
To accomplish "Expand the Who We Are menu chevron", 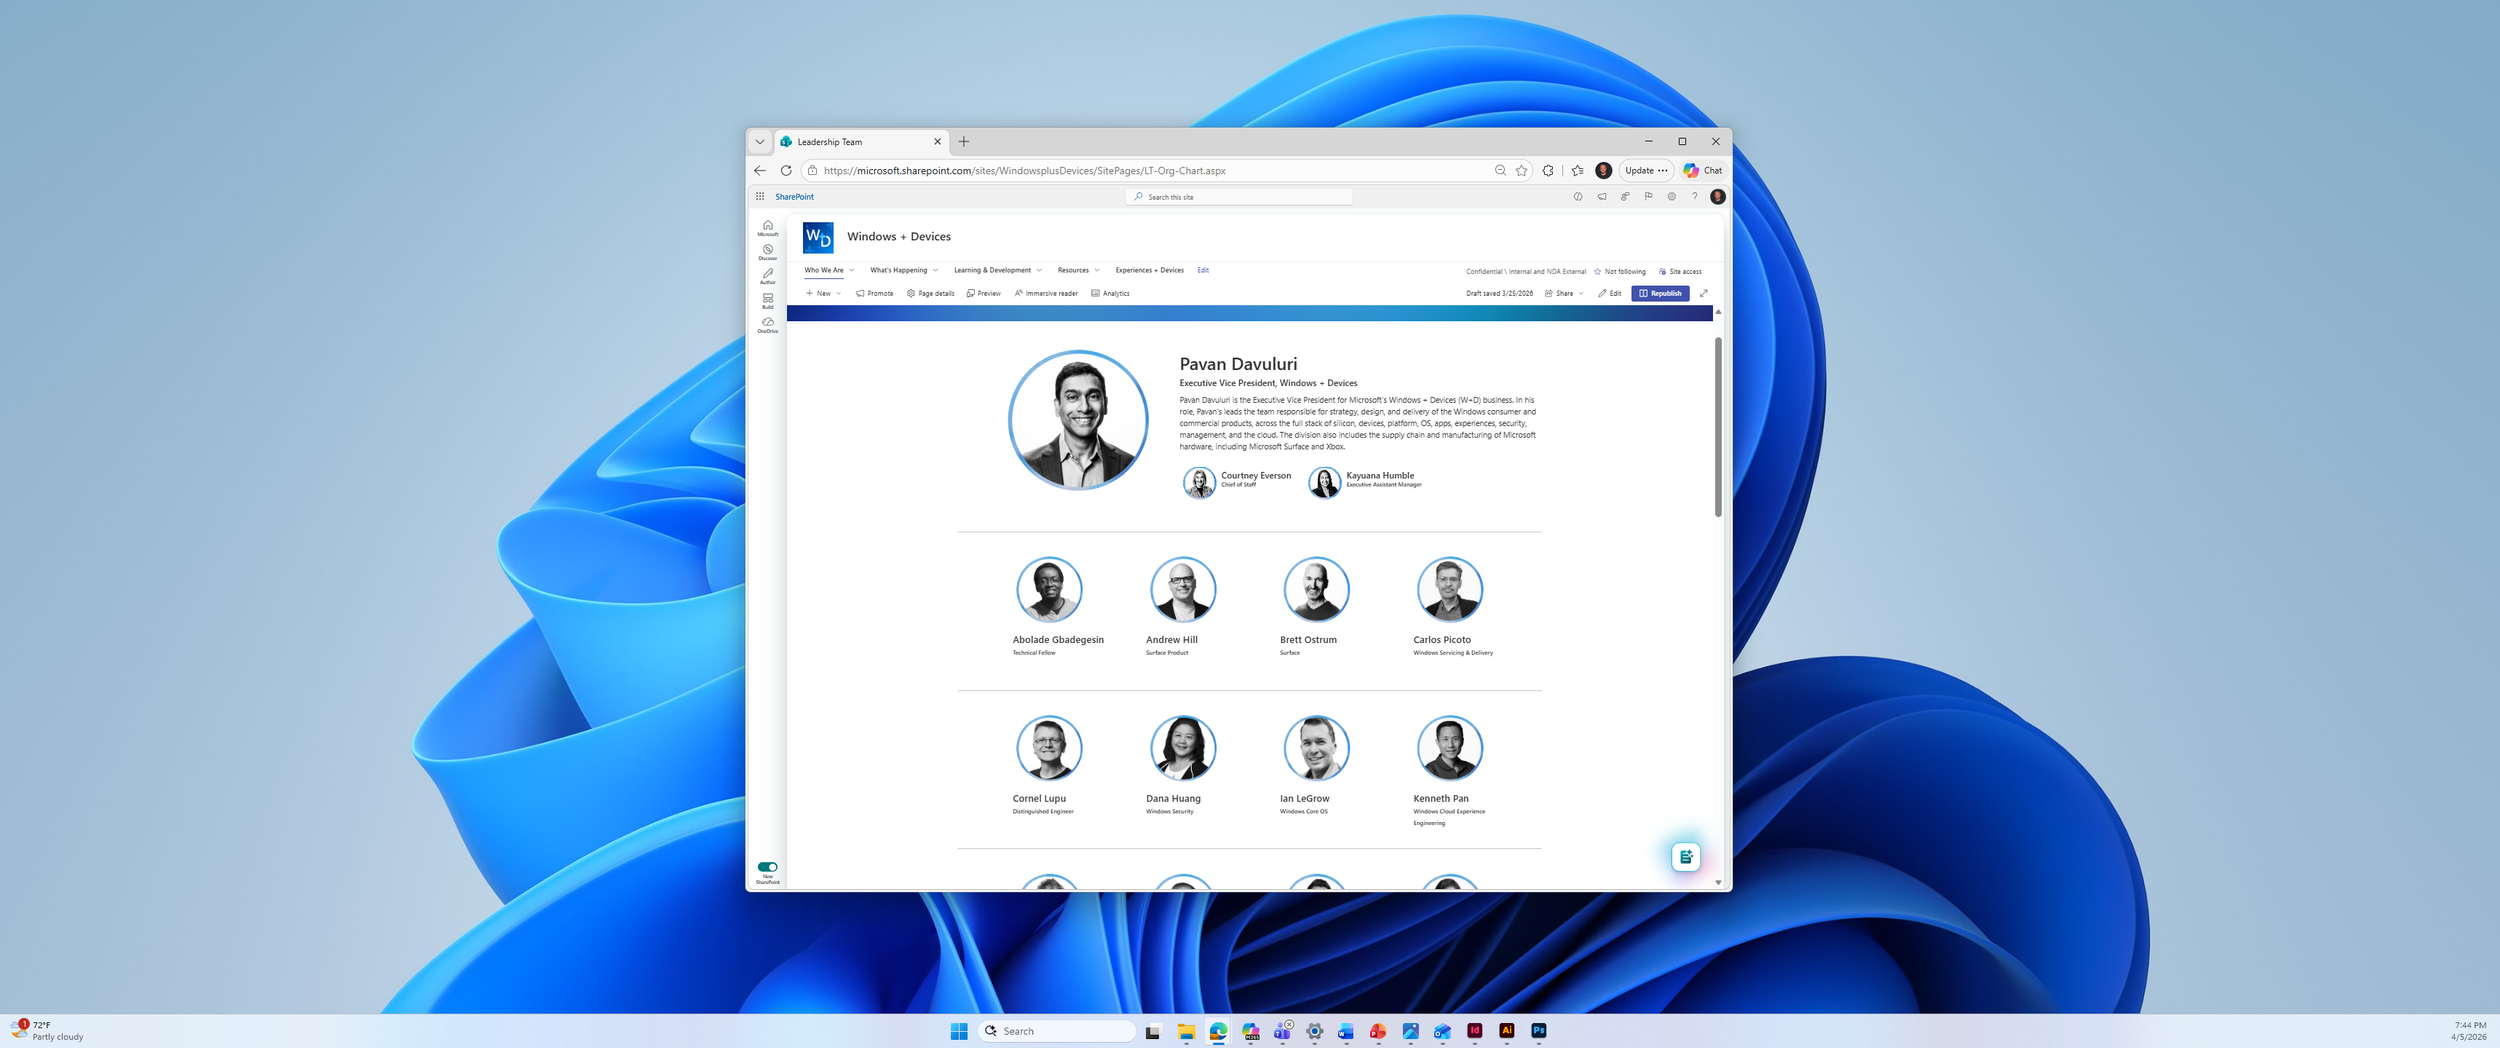I will (851, 271).
